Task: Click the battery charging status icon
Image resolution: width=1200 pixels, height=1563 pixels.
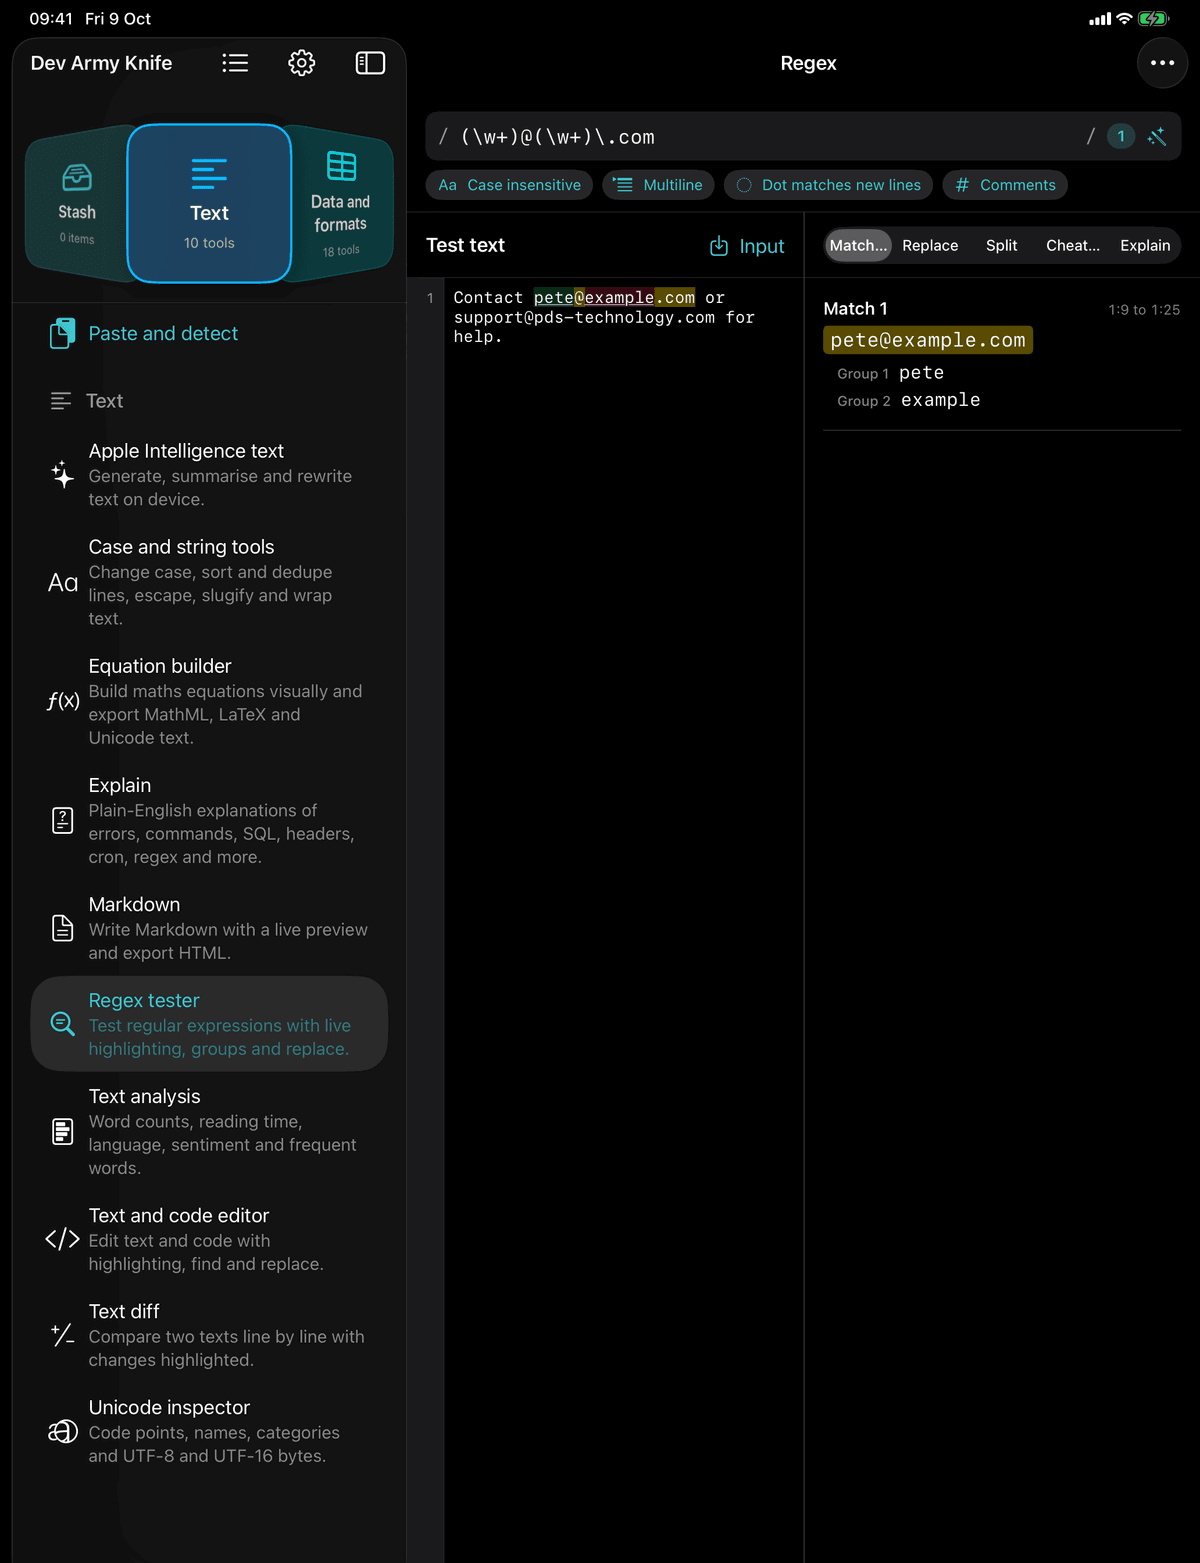Action: [x=1153, y=19]
